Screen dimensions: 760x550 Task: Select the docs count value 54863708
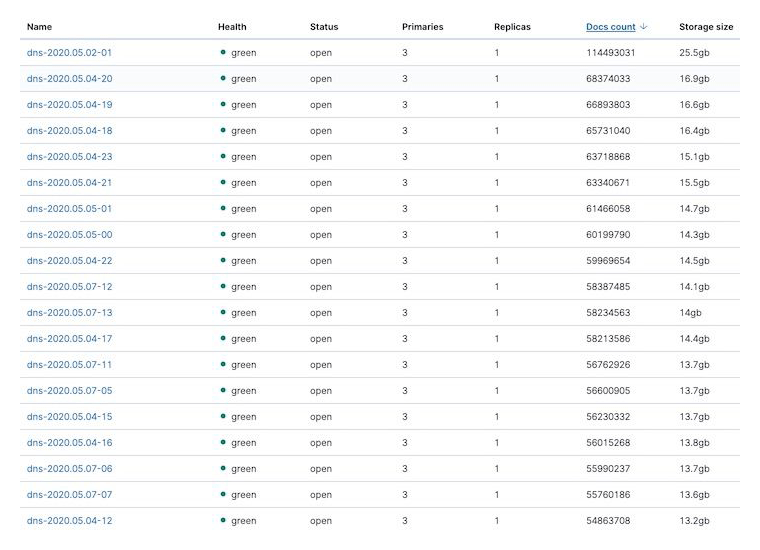[608, 520]
